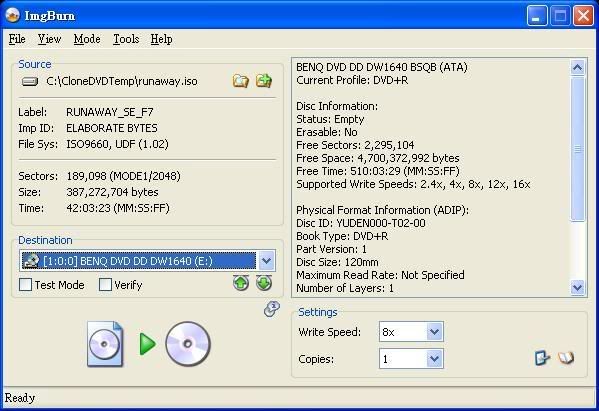Viewport: 599px width, 411px height.
Task: Click the green down-arrow tray button
Action: click(264, 283)
